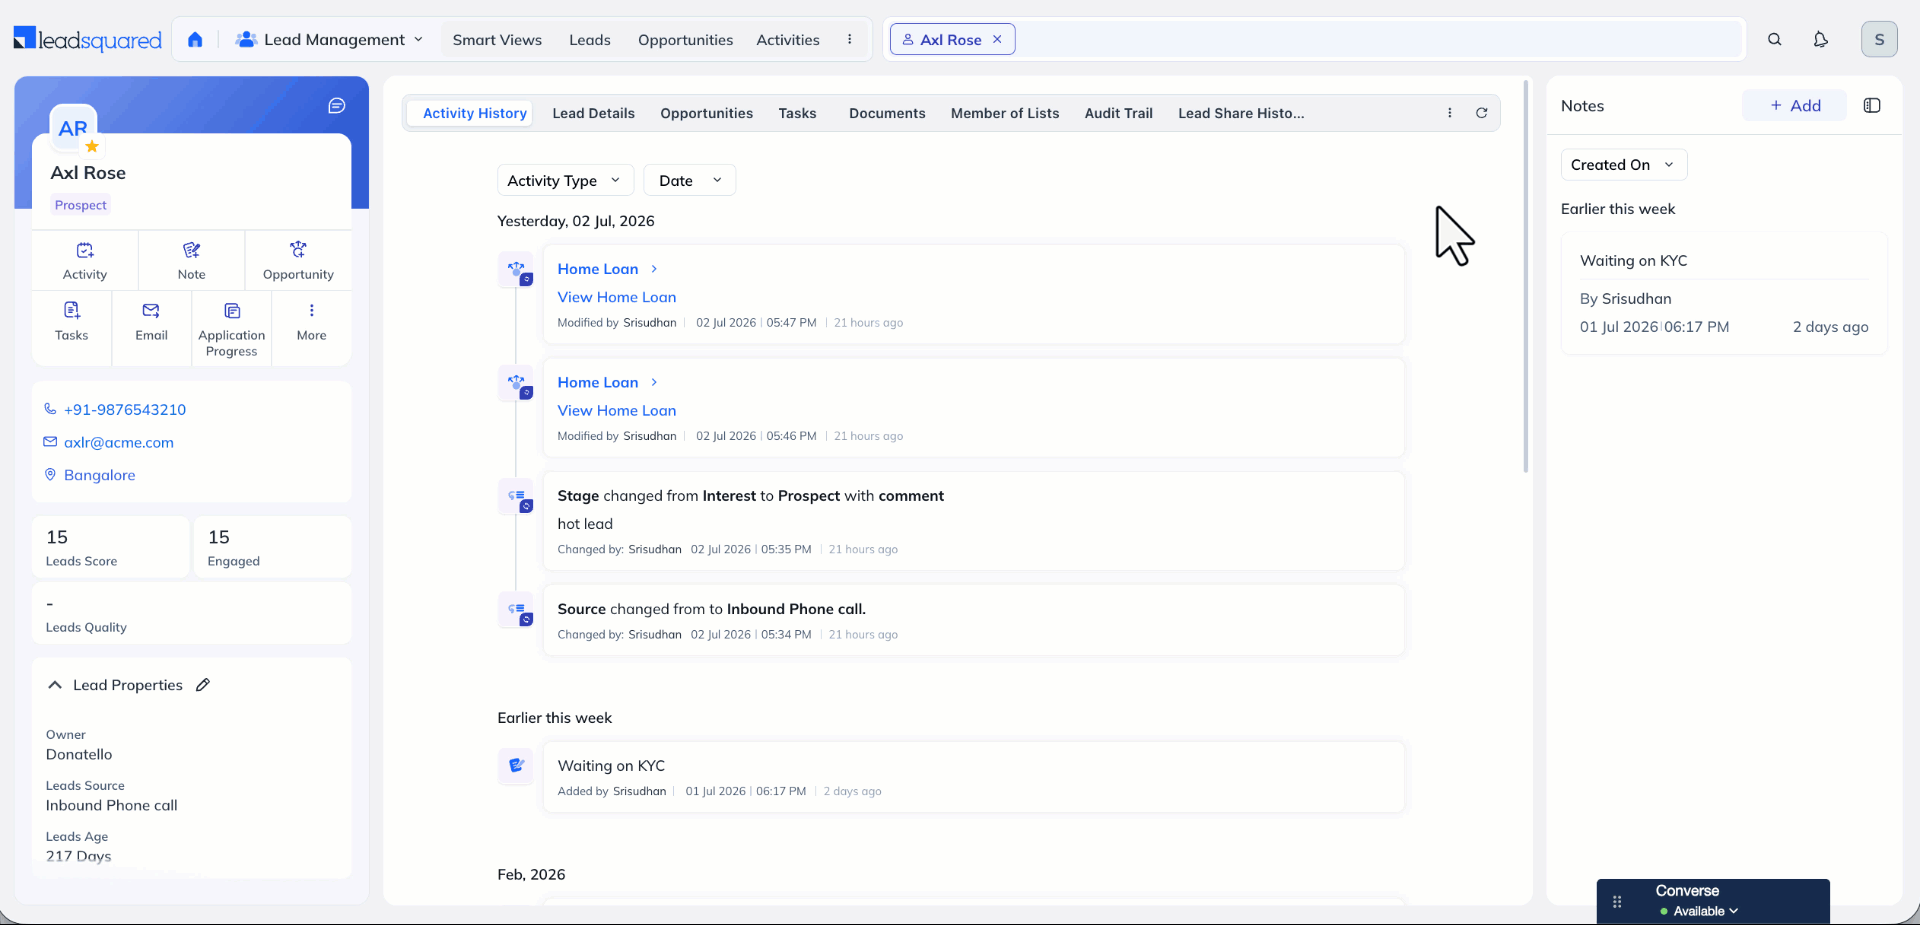Click the Waiting on KYC note icon
This screenshot has width=1920, height=925.
point(516,766)
